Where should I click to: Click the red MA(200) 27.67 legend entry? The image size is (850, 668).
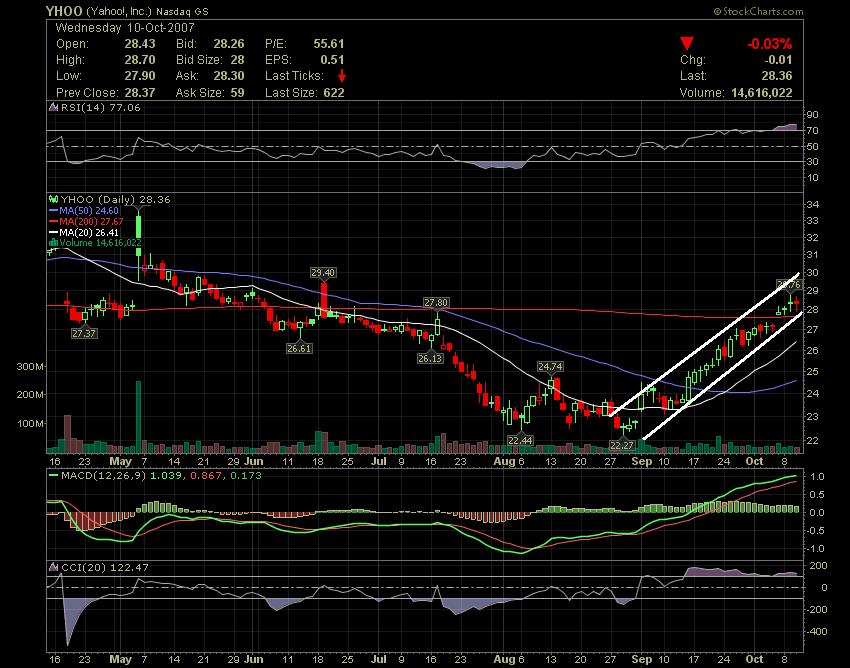tap(86, 221)
